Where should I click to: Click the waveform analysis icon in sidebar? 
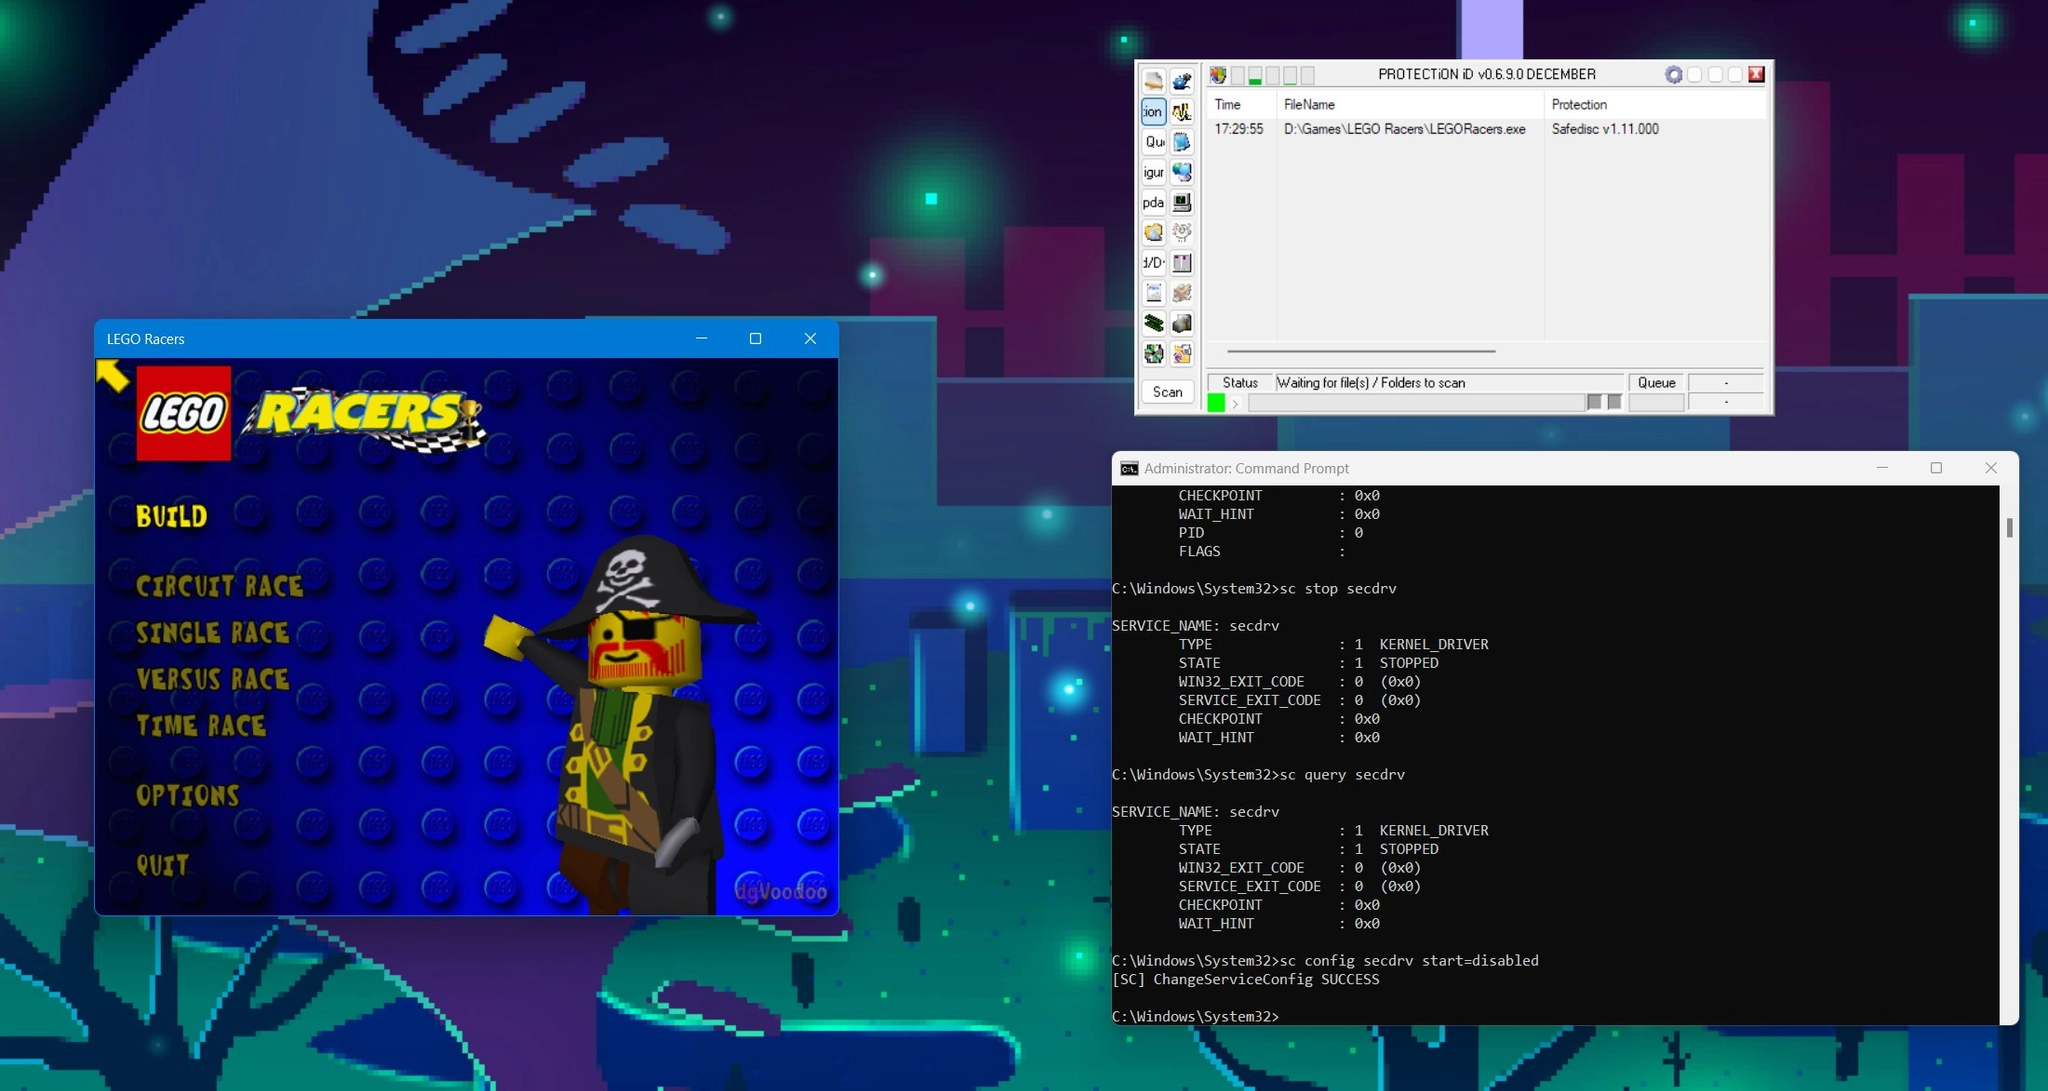click(1182, 112)
